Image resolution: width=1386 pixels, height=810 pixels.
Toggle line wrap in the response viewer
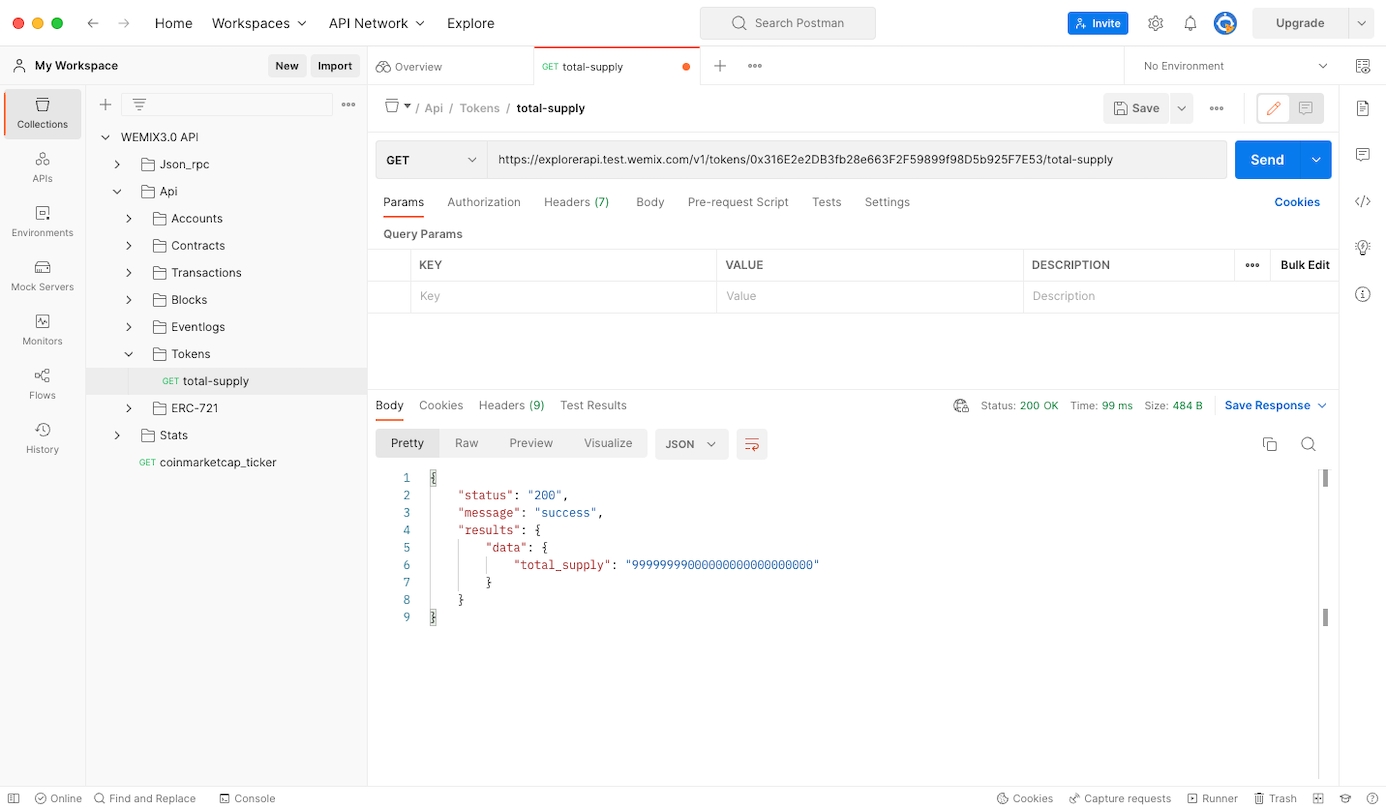[752, 444]
